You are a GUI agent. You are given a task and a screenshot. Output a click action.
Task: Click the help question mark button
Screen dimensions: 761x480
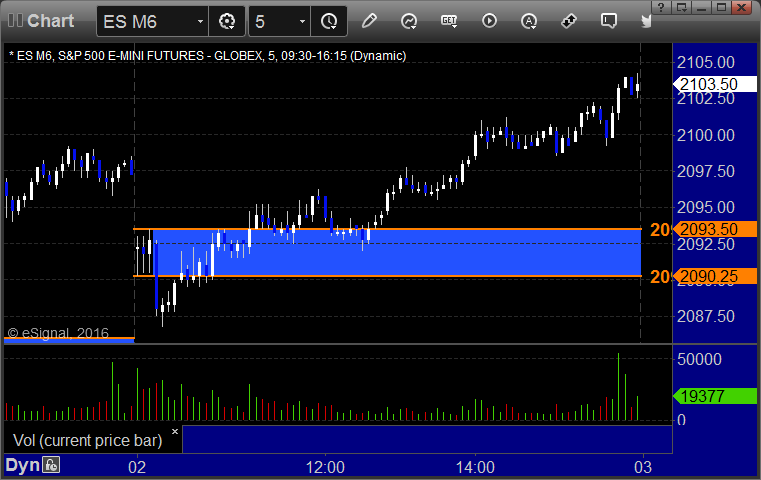661,7
